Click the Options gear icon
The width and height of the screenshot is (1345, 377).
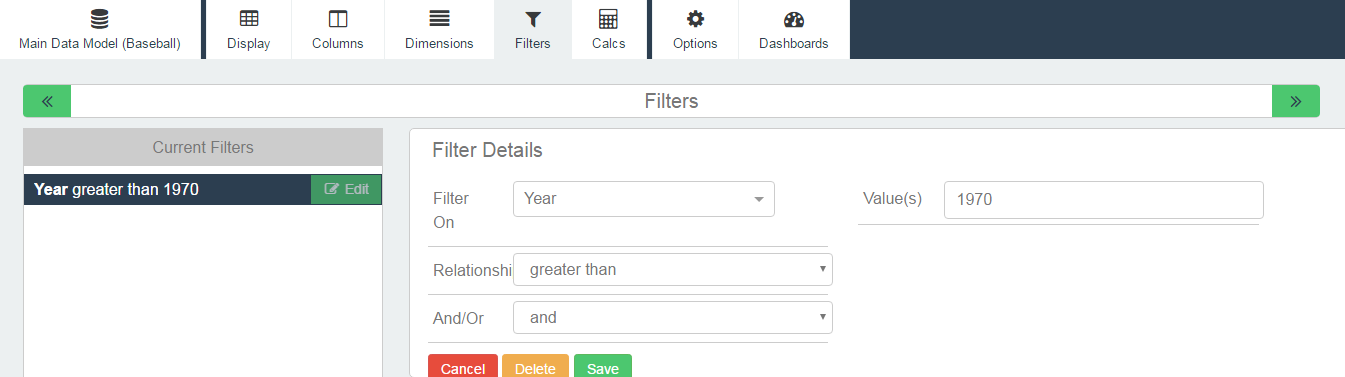695,19
